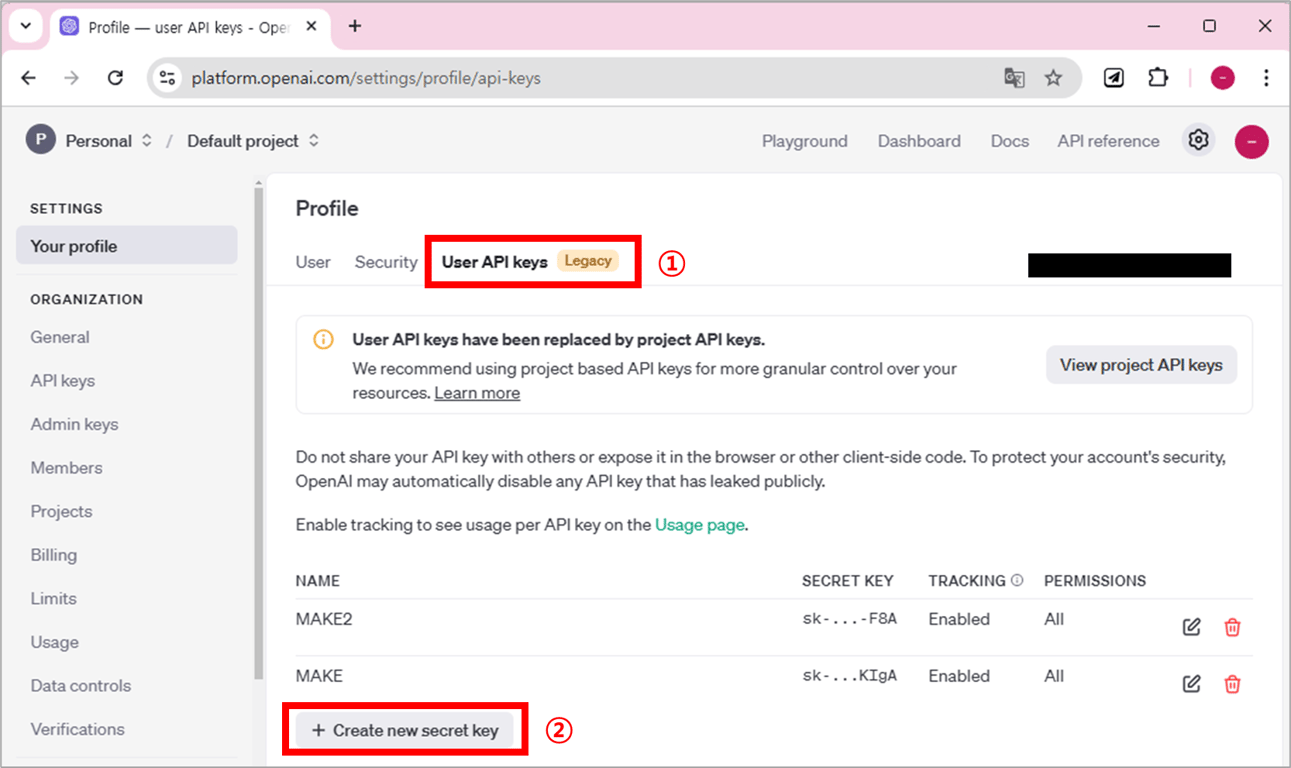Open Limits in the sidebar

click(53, 598)
